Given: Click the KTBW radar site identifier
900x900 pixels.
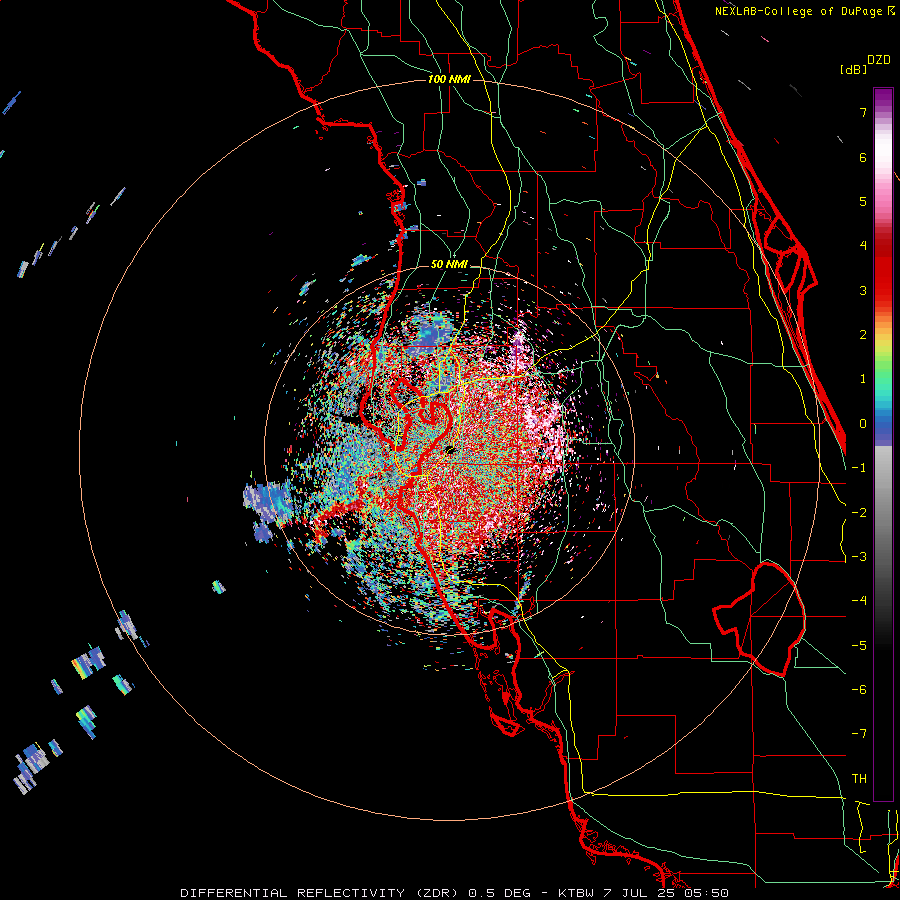Looking at the screenshot, I should 576,893.
